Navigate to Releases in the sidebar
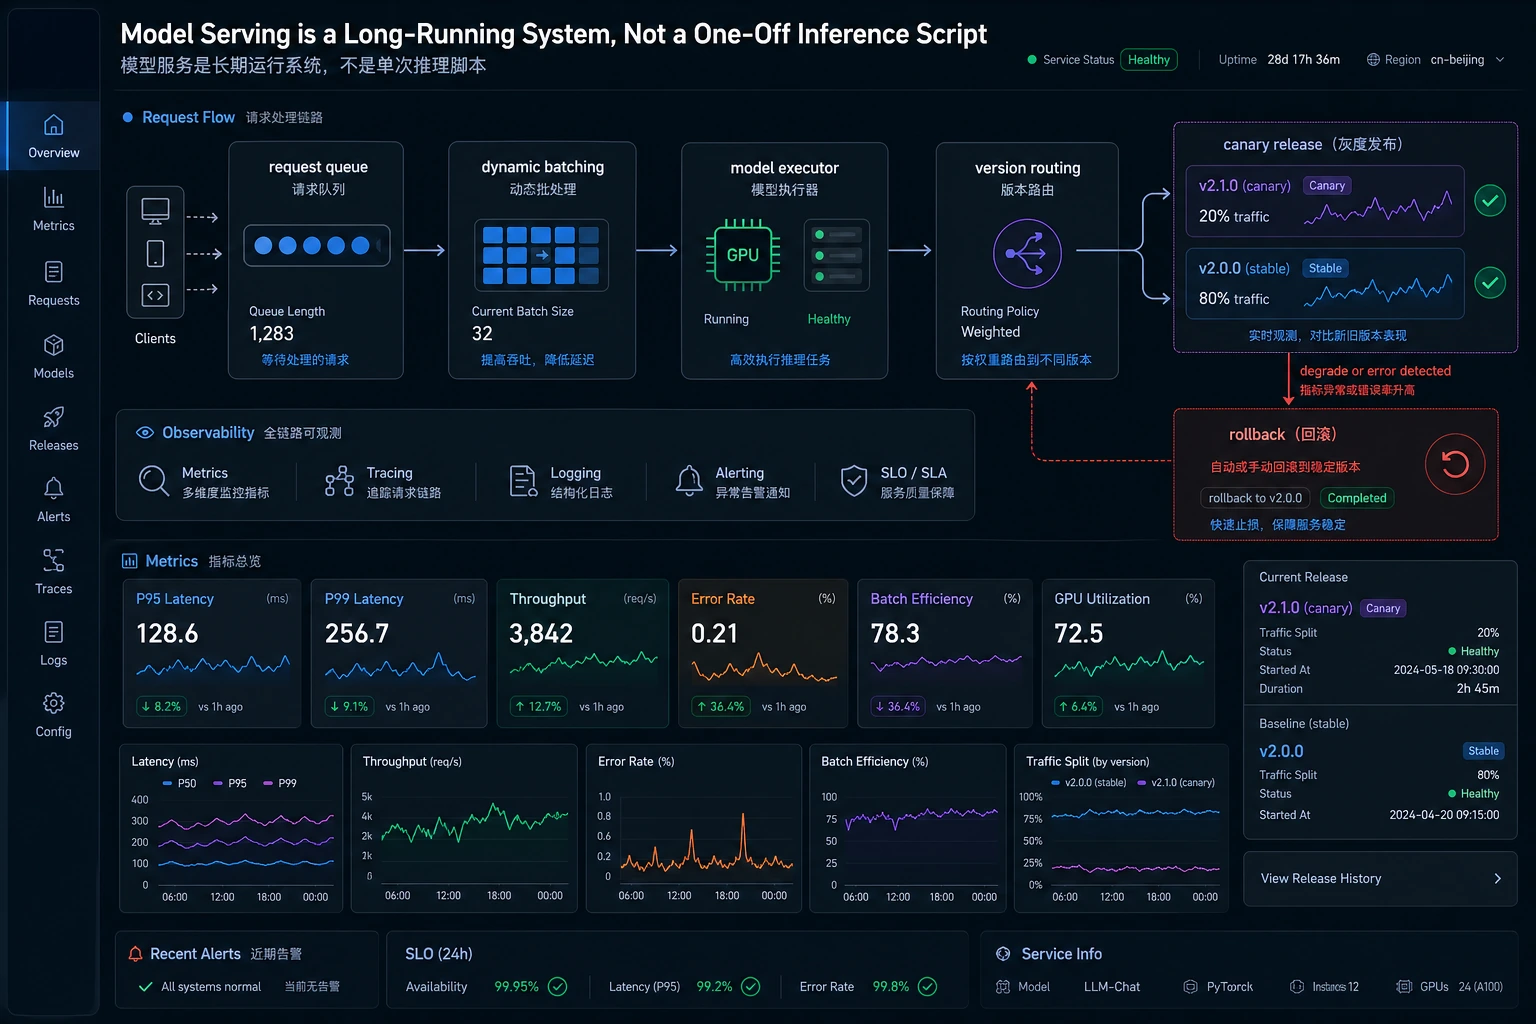Viewport: 1536px width, 1024px height. [x=53, y=428]
